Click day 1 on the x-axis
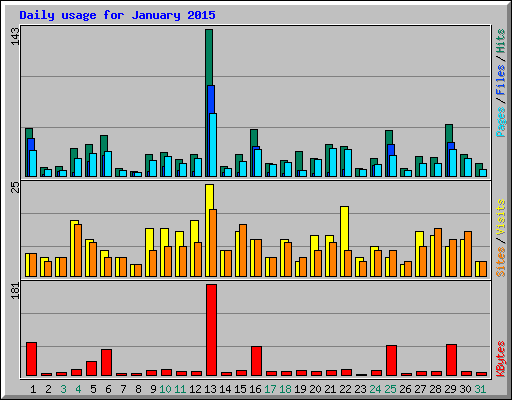Viewport: 512px width, 400px height. click(x=33, y=389)
